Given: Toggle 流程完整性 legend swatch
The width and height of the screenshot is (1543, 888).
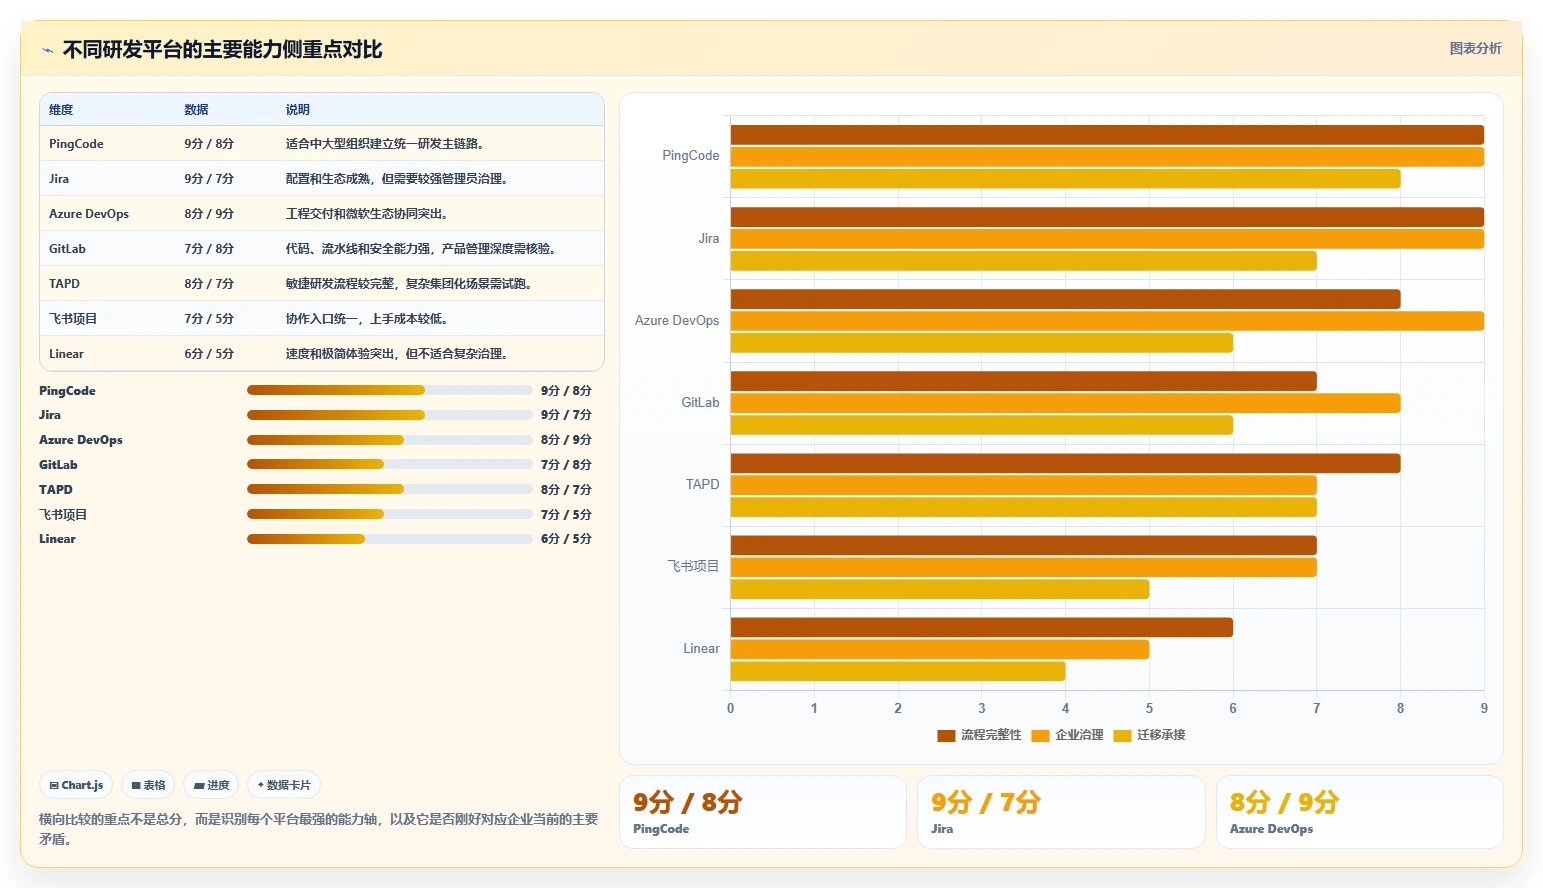Looking at the screenshot, I should click(x=946, y=735).
